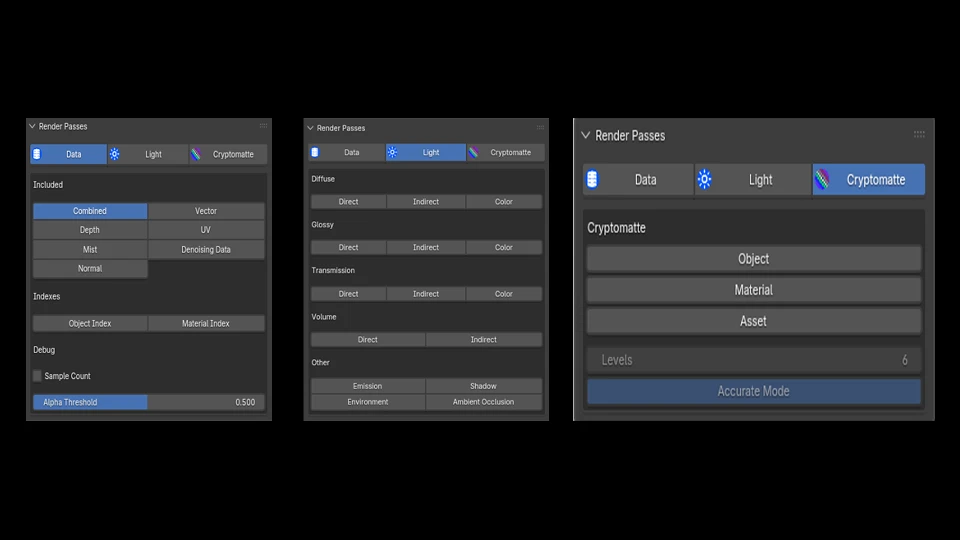
Task: Enable the Glossy Indirect pass
Action: tap(426, 247)
